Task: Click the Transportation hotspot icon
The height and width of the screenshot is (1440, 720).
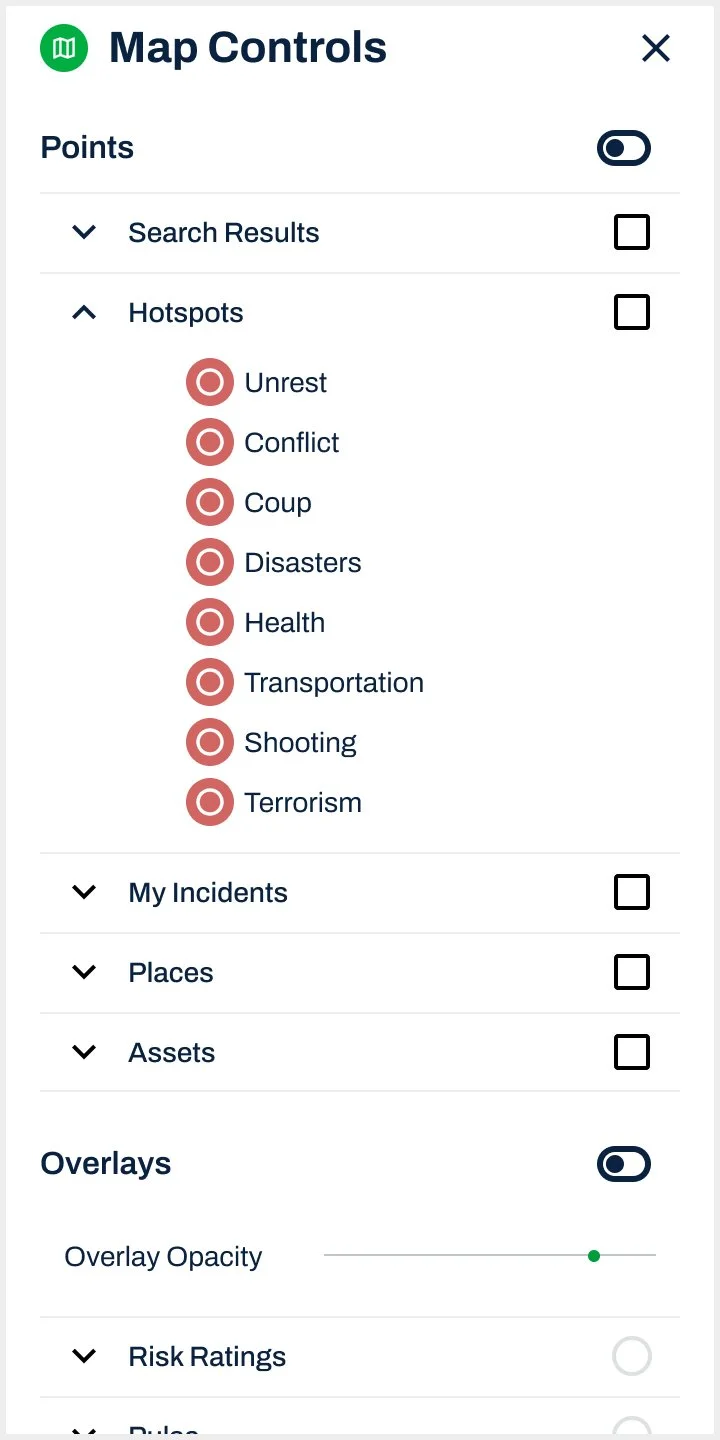Action: [x=210, y=683]
